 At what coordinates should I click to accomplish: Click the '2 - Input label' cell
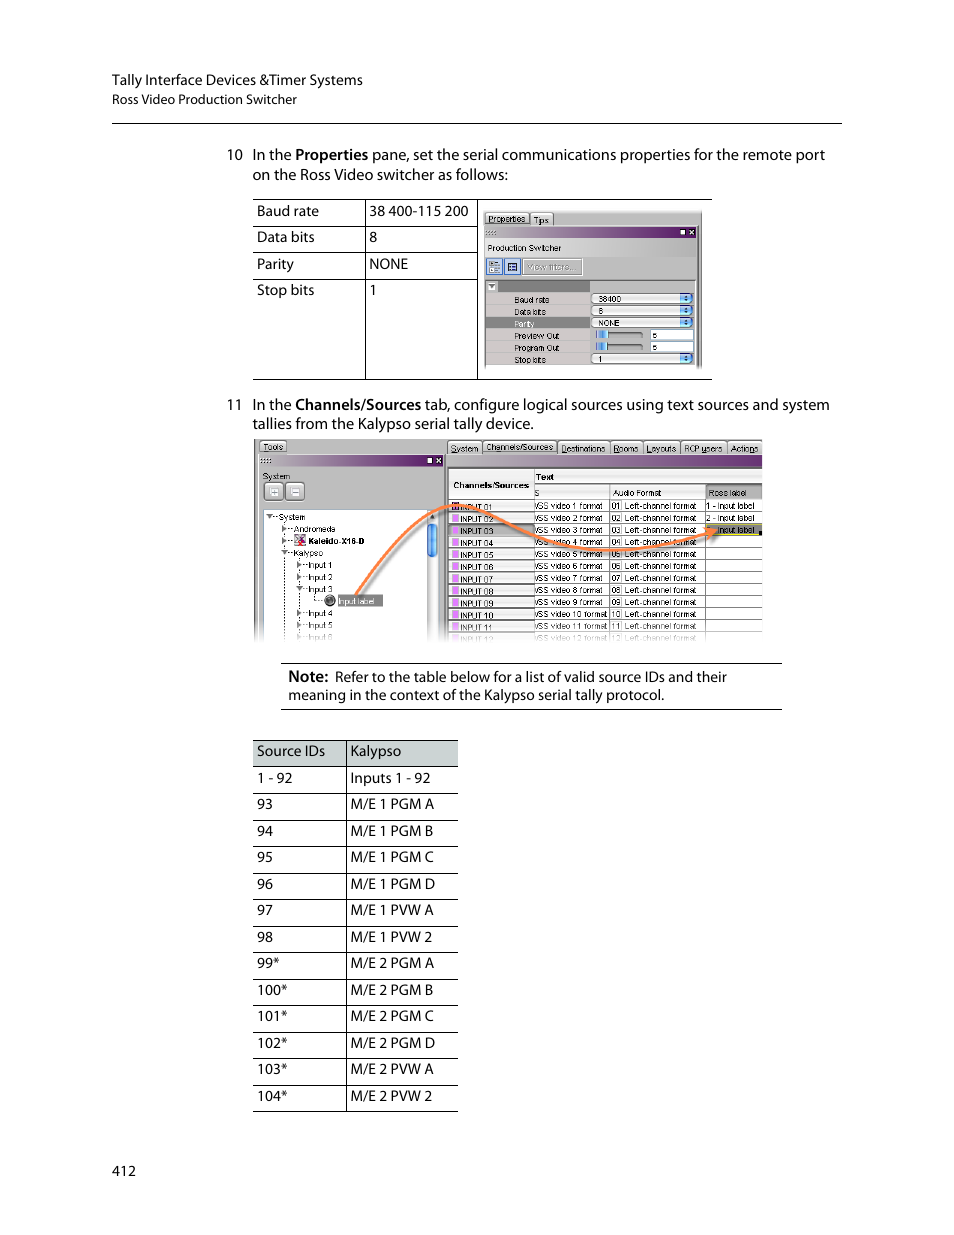coord(734,518)
